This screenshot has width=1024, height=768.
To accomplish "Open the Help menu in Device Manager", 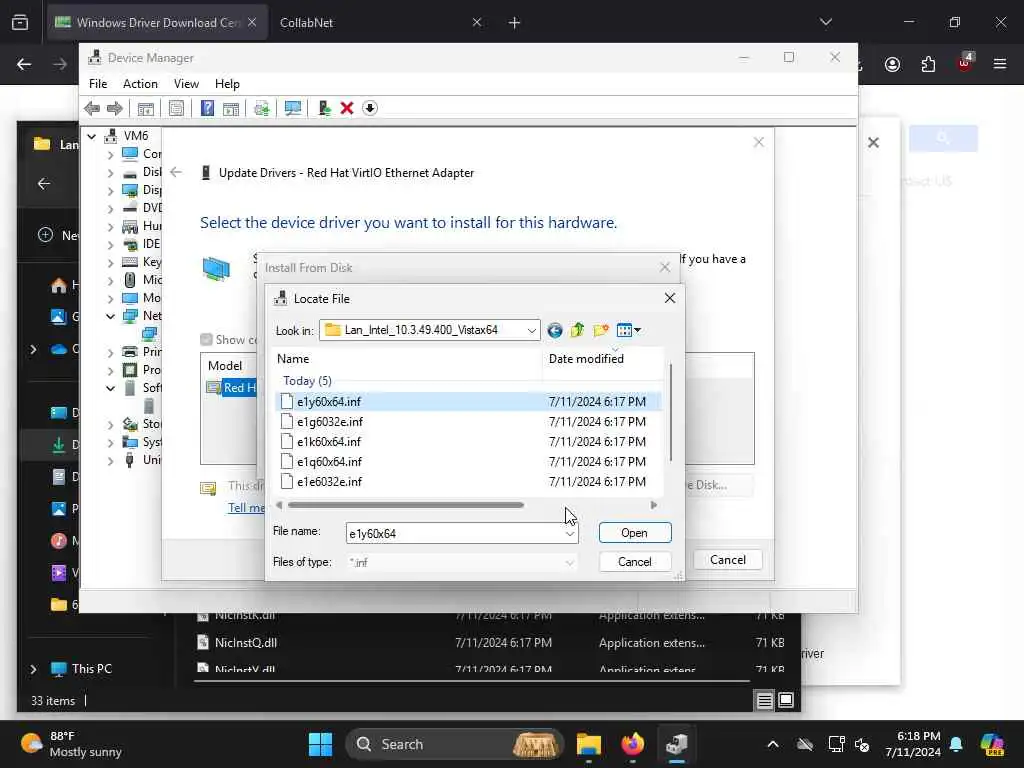I will (227, 84).
